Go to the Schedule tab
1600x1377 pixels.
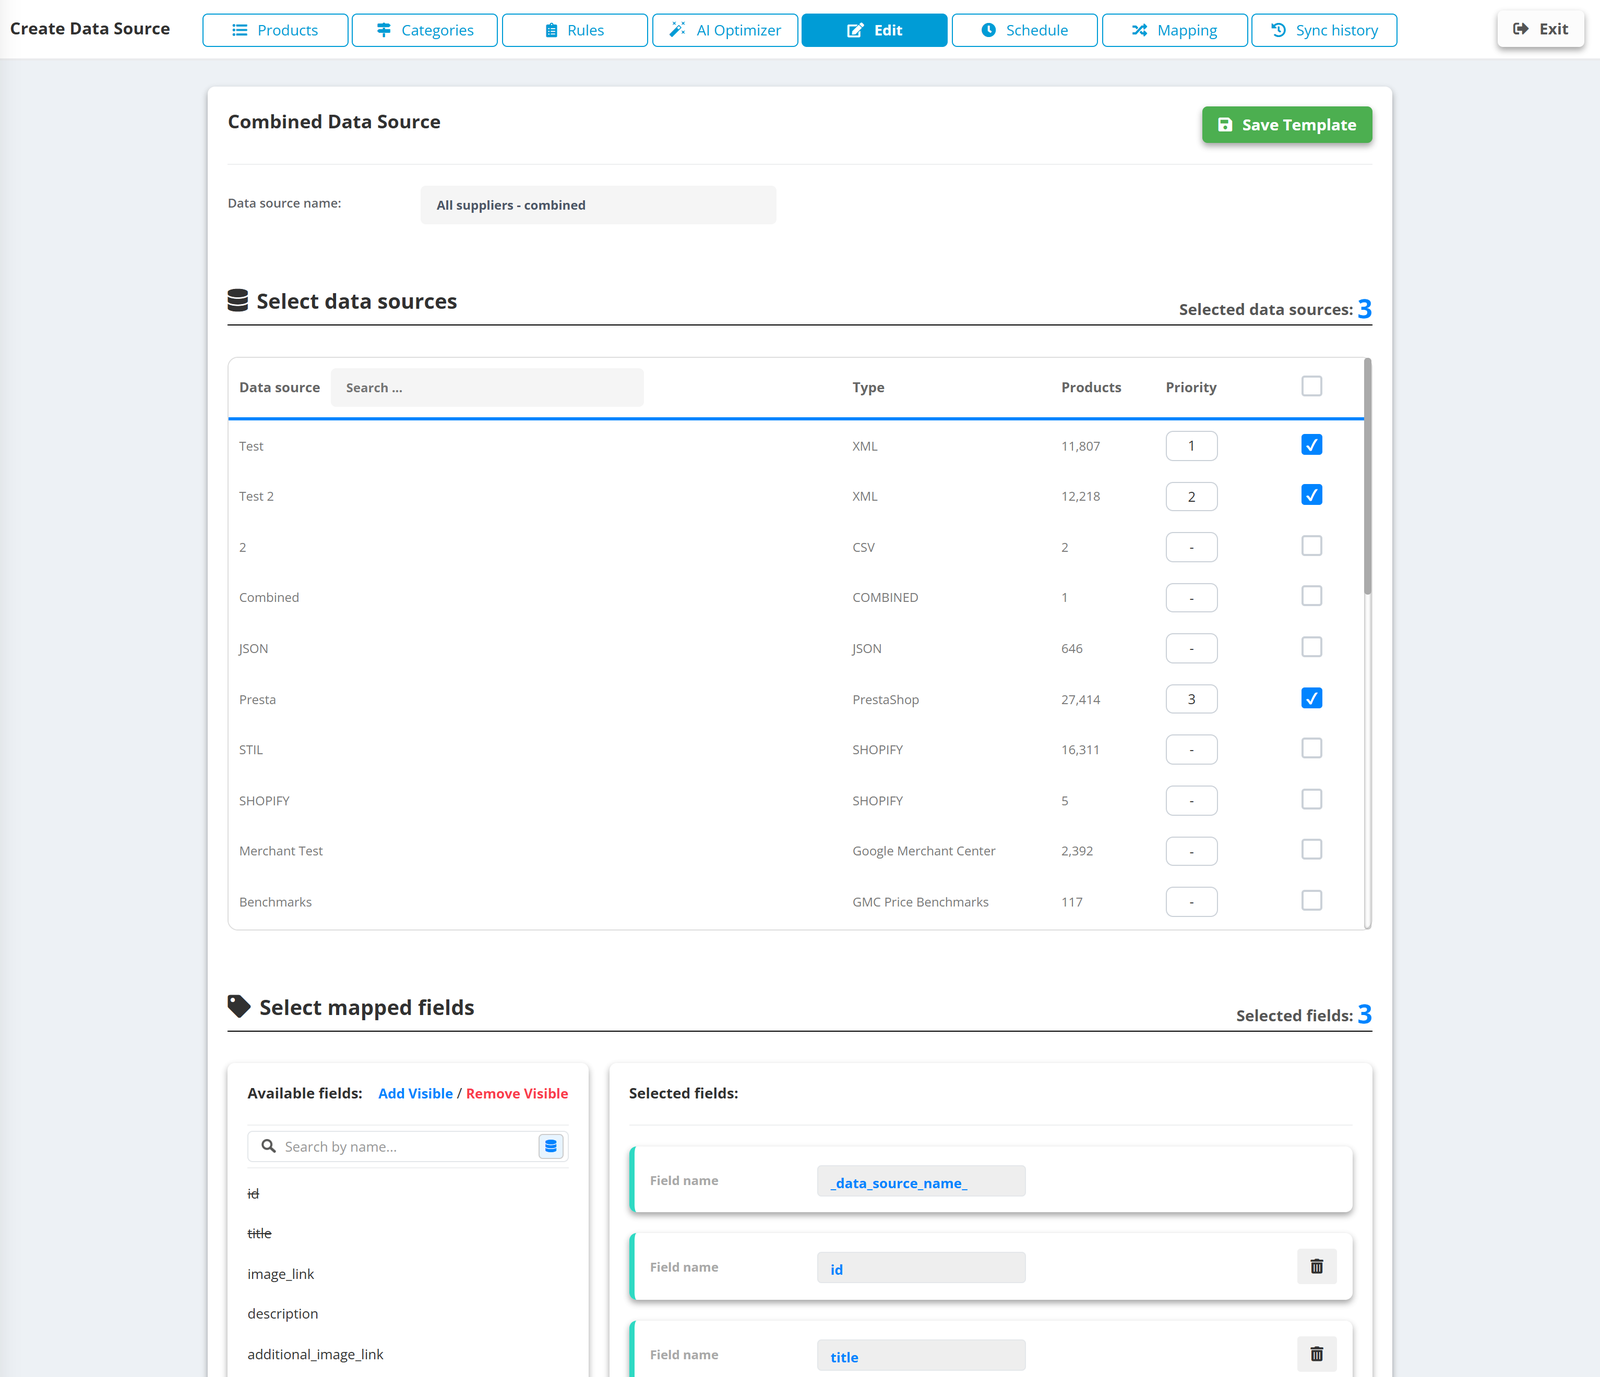(1025, 30)
